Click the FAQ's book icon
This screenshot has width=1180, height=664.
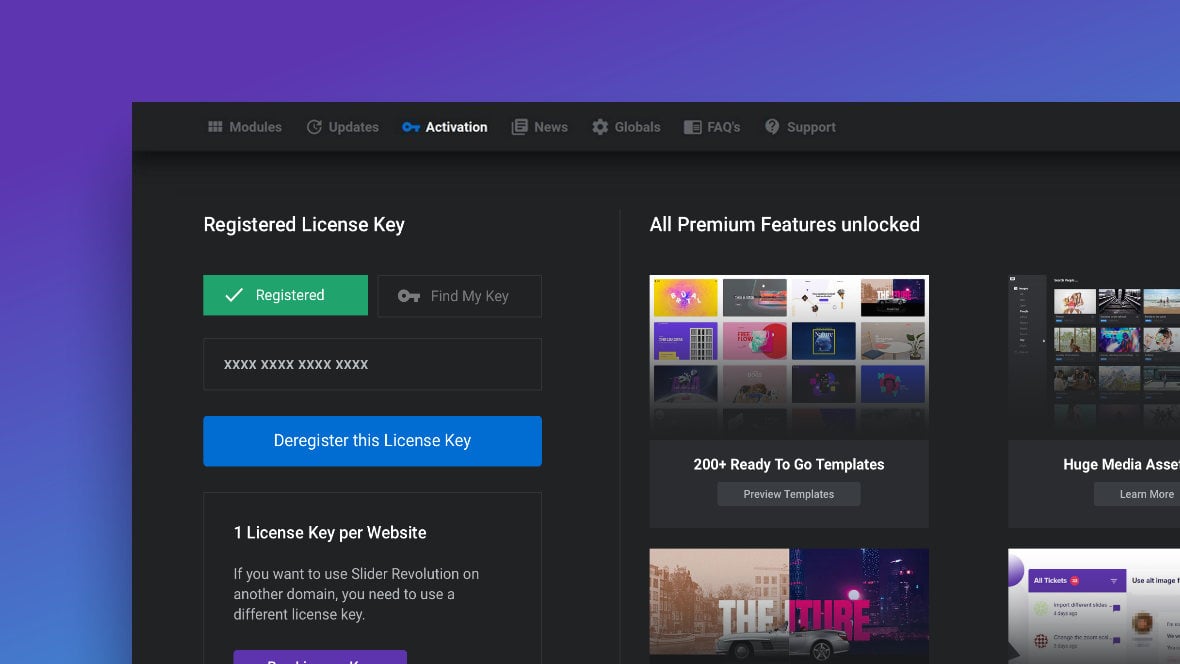(x=692, y=127)
